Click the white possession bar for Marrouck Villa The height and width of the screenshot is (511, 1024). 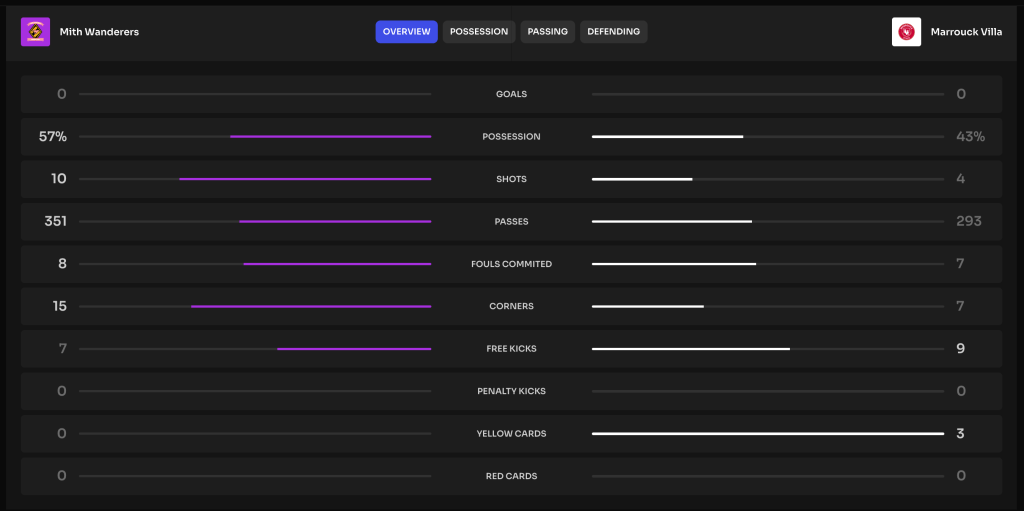point(667,136)
